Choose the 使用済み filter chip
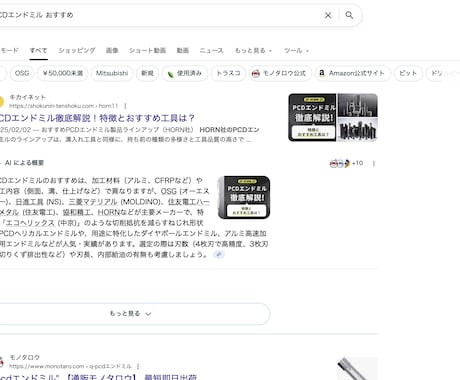460x380 pixels. click(x=185, y=73)
